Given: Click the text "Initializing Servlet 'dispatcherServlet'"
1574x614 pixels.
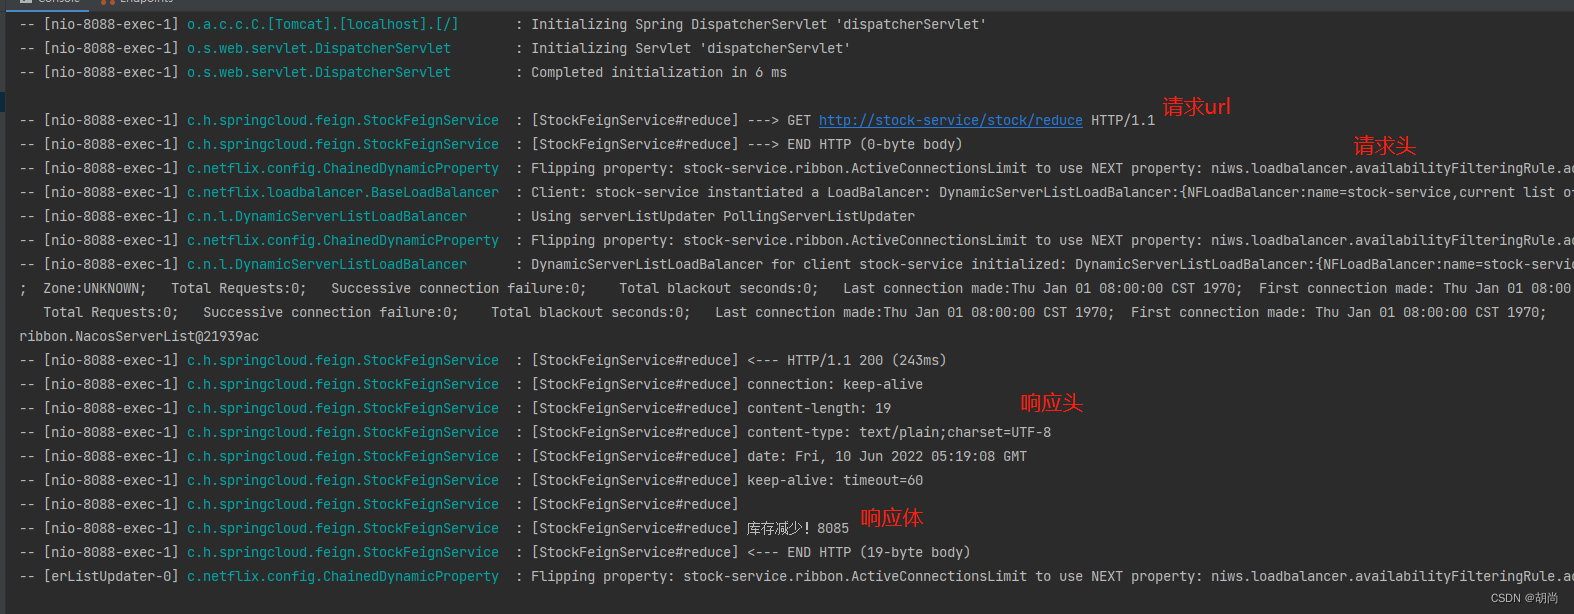Looking at the screenshot, I should pyautogui.click(x=690, y=48).
